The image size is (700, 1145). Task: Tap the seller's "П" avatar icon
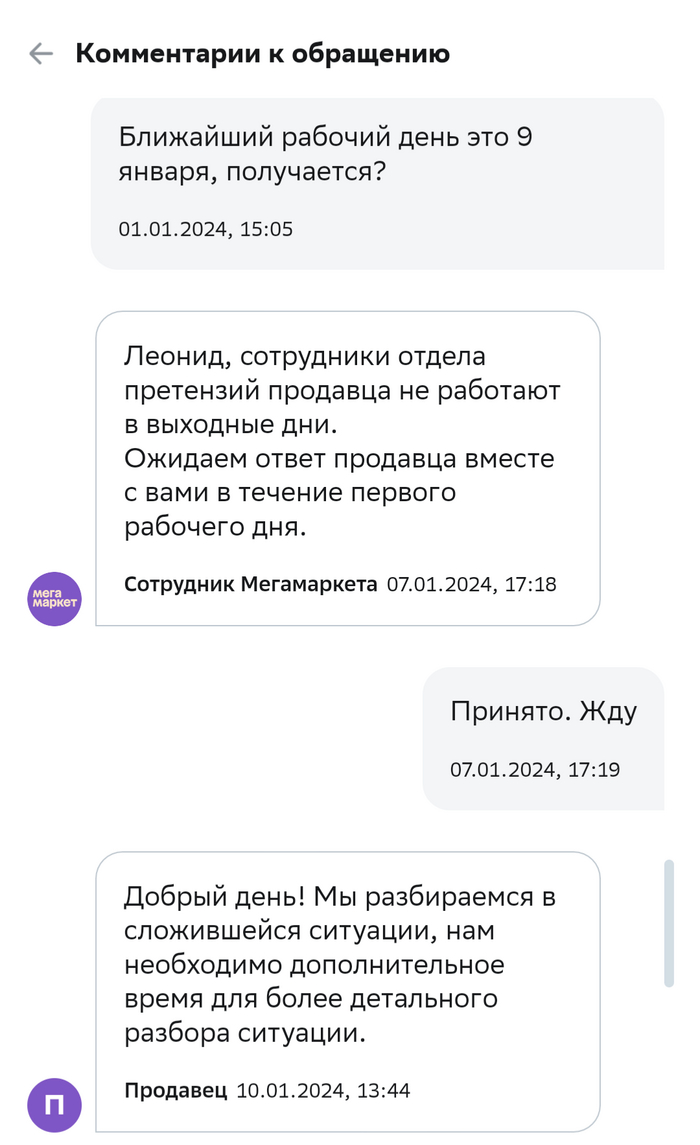(54, 1104)
